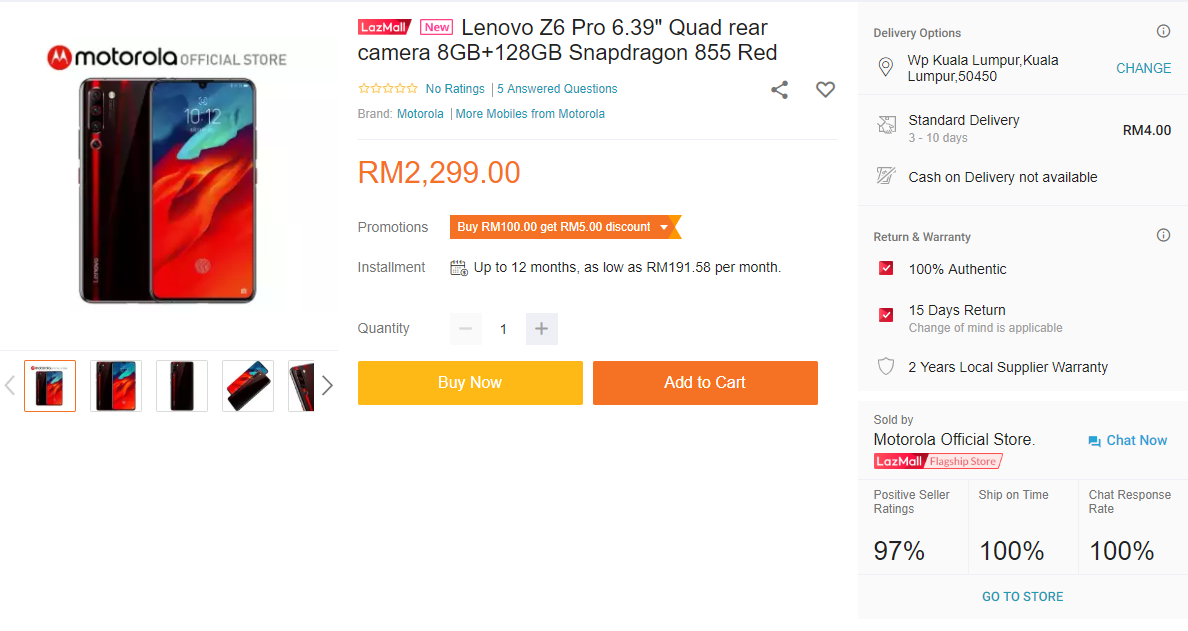Toggle the 100% Authentic checkbox
Viewport: 1188px width, 631px height.
886,269
